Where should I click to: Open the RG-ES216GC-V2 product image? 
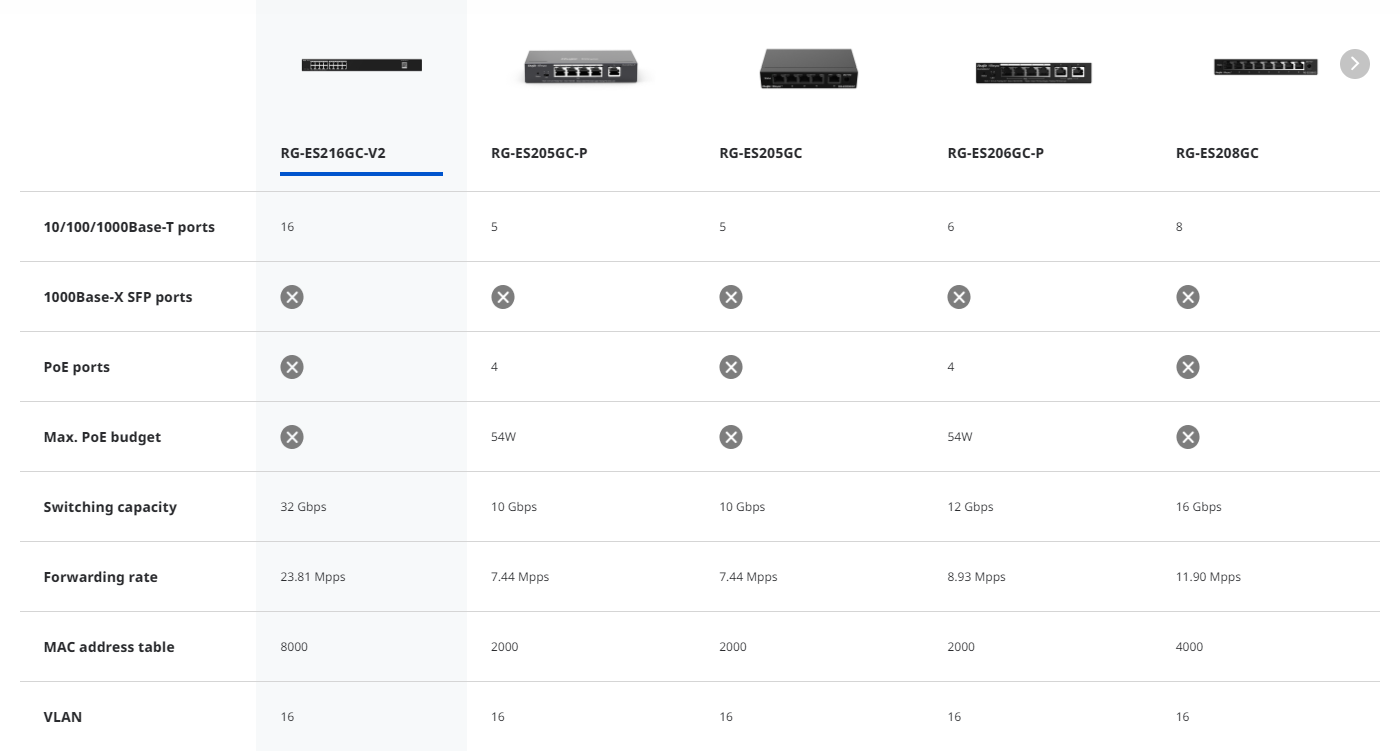point(362,65)
